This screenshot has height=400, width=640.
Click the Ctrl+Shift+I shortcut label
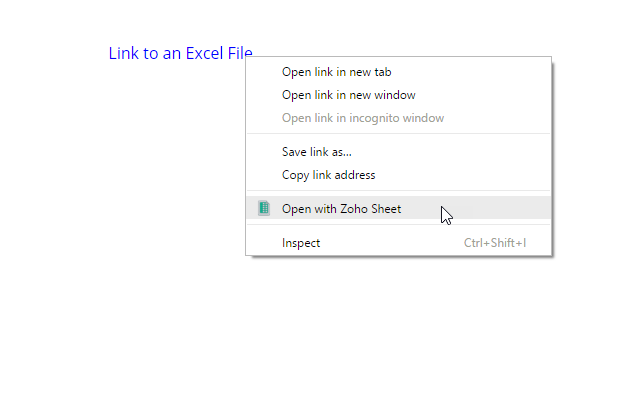495,243
